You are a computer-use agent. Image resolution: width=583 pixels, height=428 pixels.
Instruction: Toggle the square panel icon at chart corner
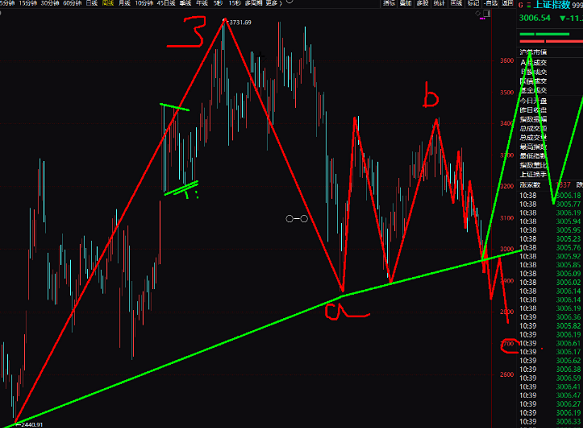click(486, 13)
